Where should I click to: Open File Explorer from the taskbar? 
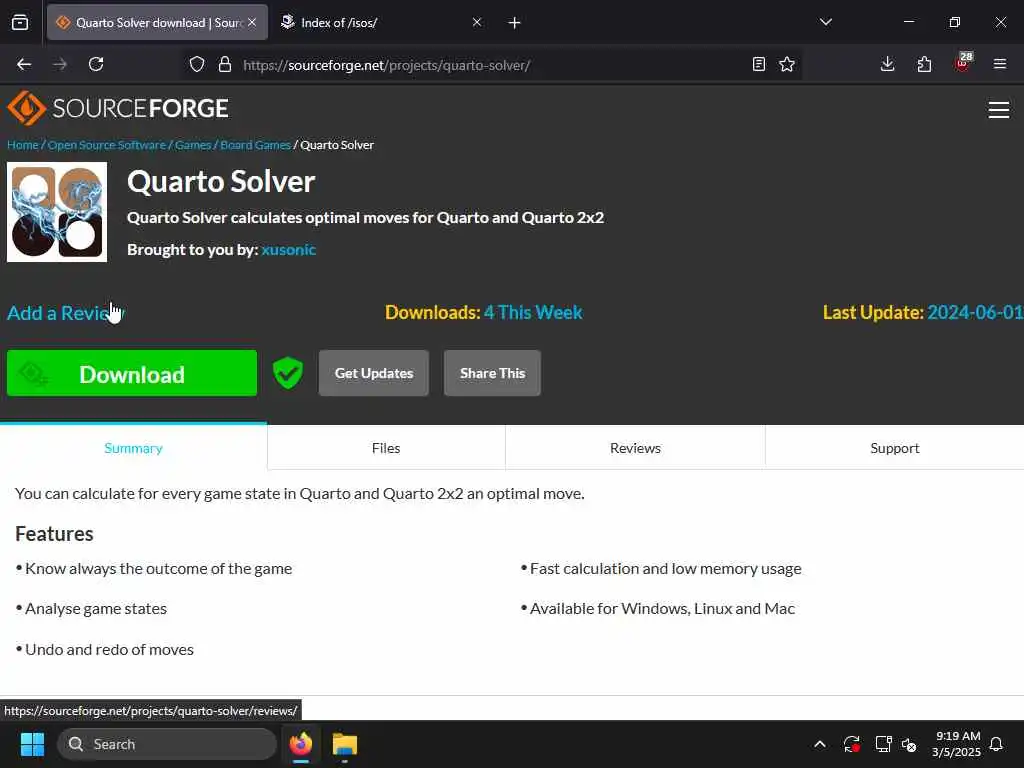tap(345, 744)
